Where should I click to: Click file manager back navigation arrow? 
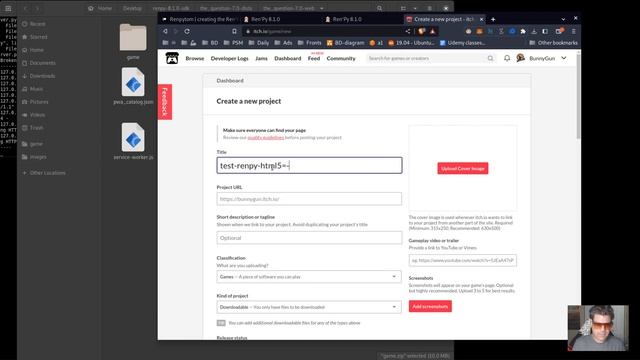(25, 8)
